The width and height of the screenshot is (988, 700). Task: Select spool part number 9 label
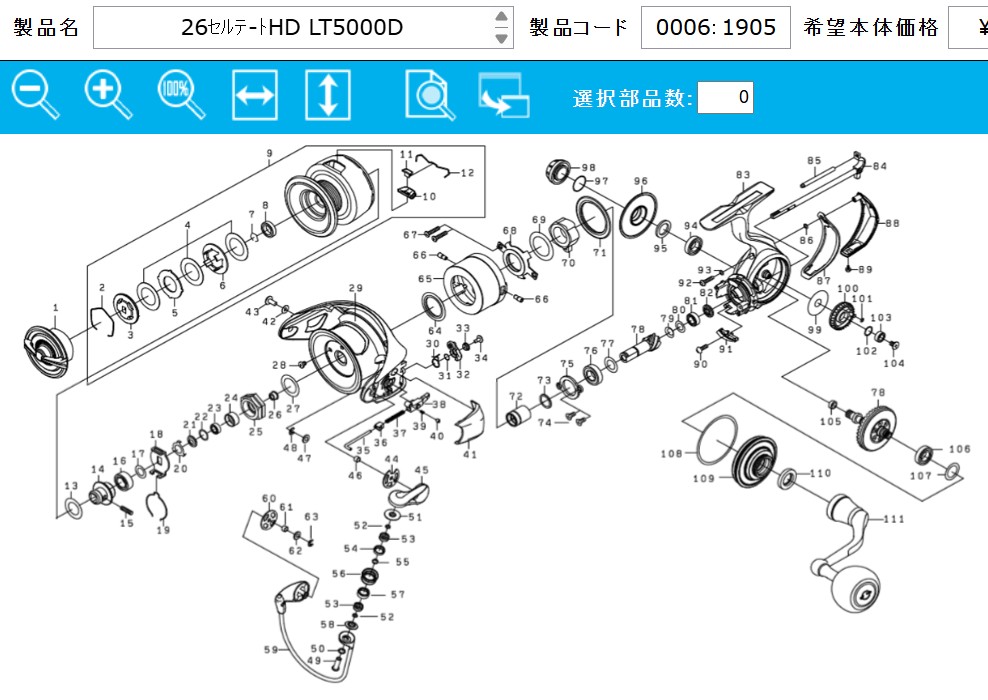click(270, 153)
